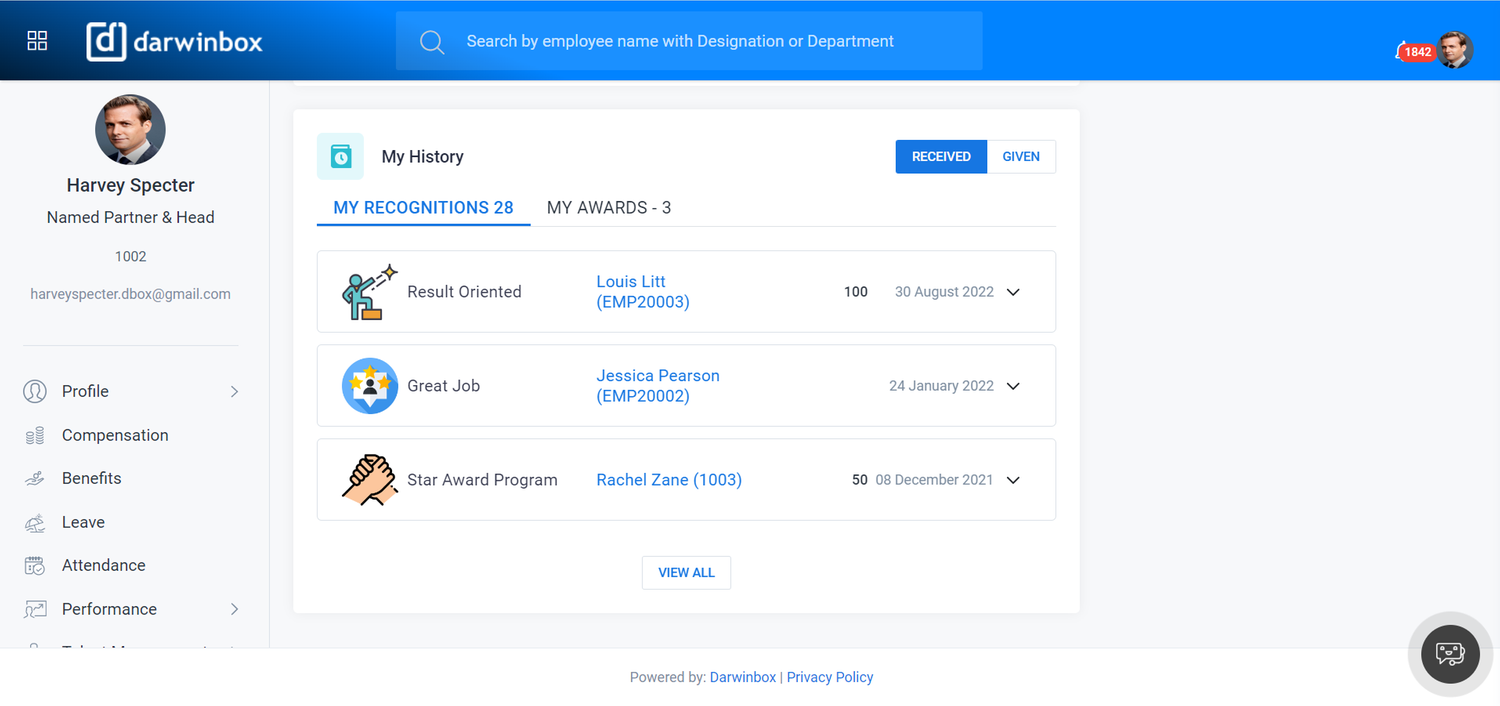The image size is (1500, 706).
Task: Open Rachel Zane's profile link
Action: point(669,479)
